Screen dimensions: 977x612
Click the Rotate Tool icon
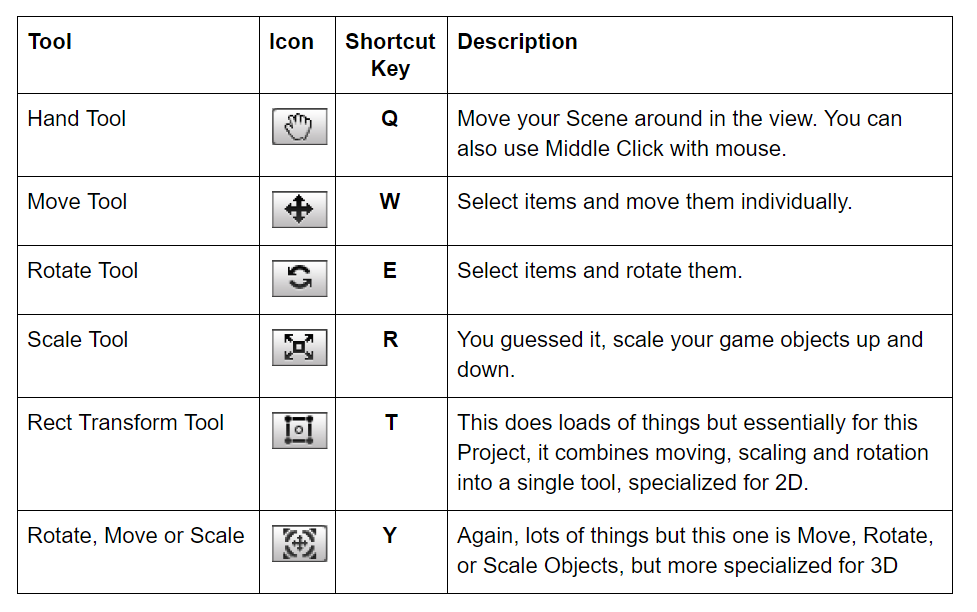click(x=299, y=279)
